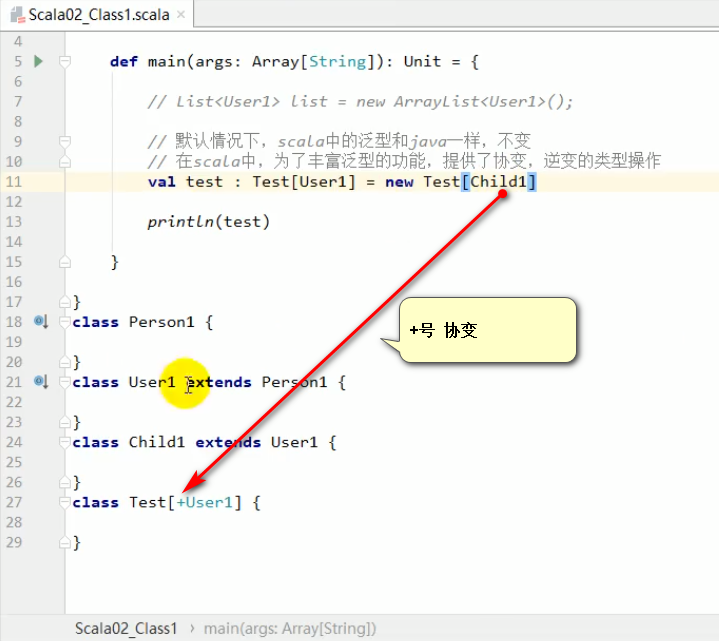Toggle the closing fold marker on line 15
Image resolution: width=719 pixels, height=641 pixels.
(65, 262)
